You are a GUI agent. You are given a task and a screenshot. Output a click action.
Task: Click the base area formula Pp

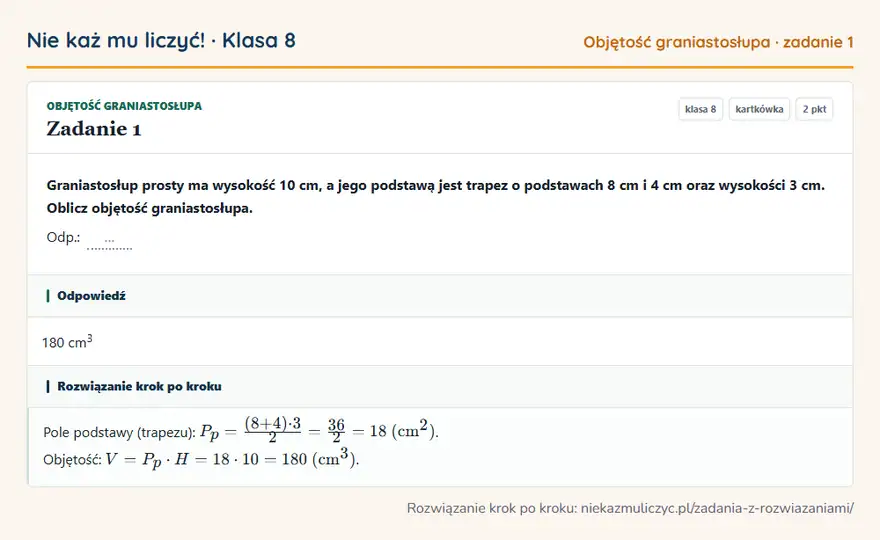click(x=319, y=430)
